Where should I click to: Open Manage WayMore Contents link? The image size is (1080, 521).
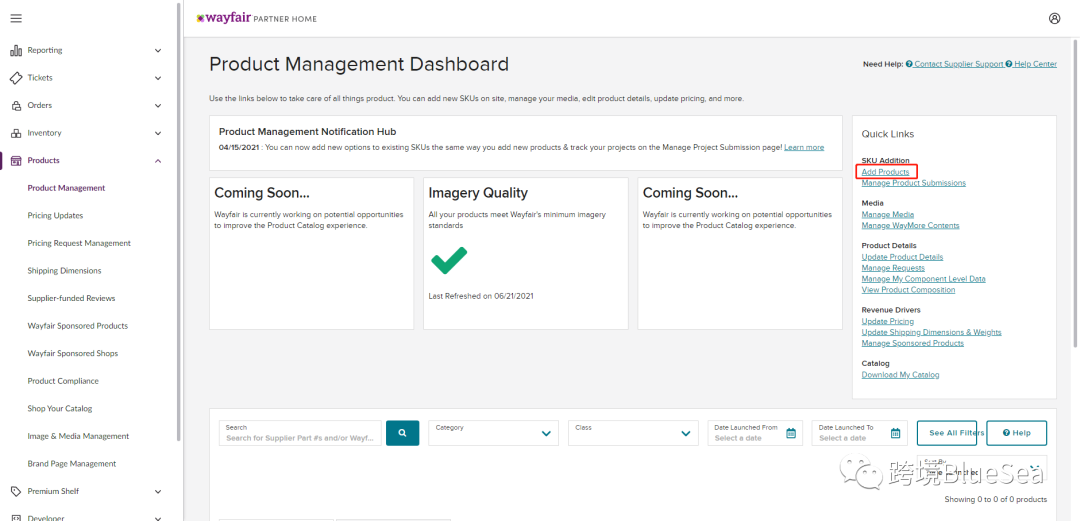(910, 225)
